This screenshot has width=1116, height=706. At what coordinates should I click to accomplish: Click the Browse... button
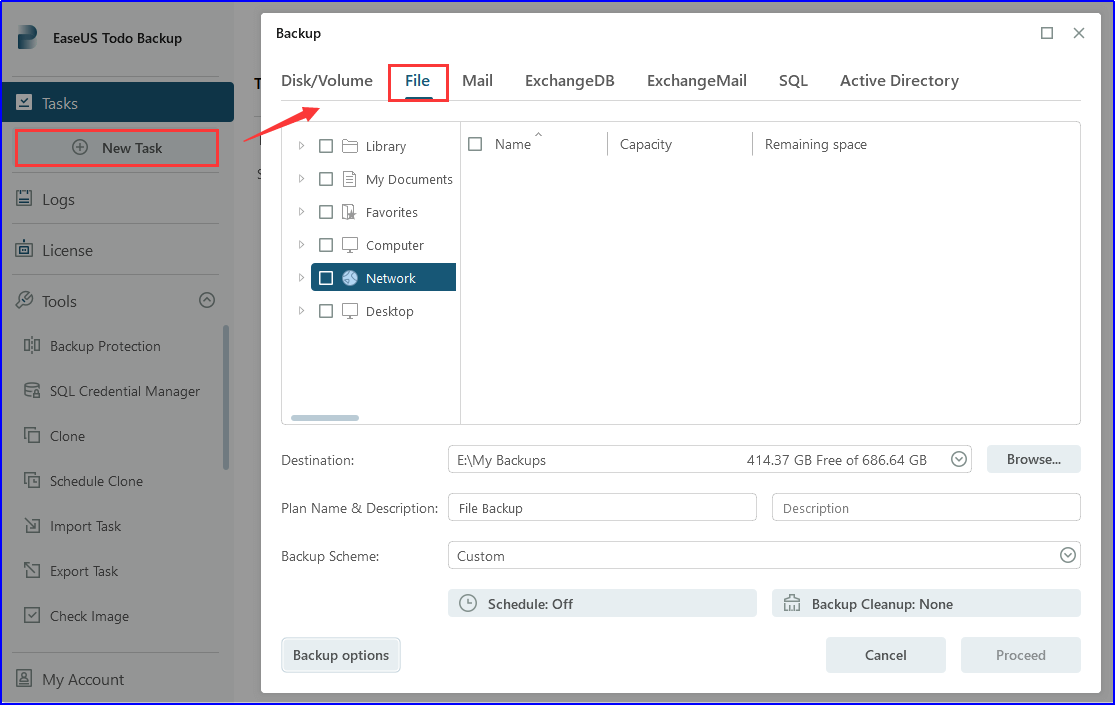coord(1033,460)
